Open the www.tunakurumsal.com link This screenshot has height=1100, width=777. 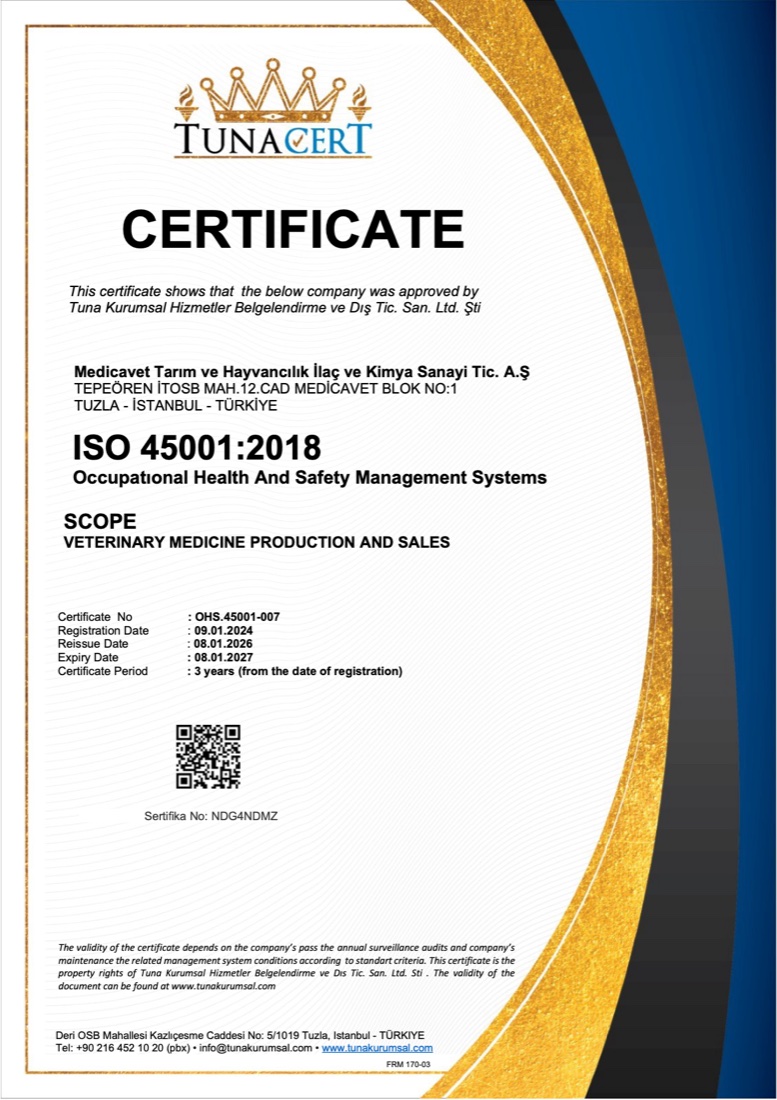[377, 1048]
